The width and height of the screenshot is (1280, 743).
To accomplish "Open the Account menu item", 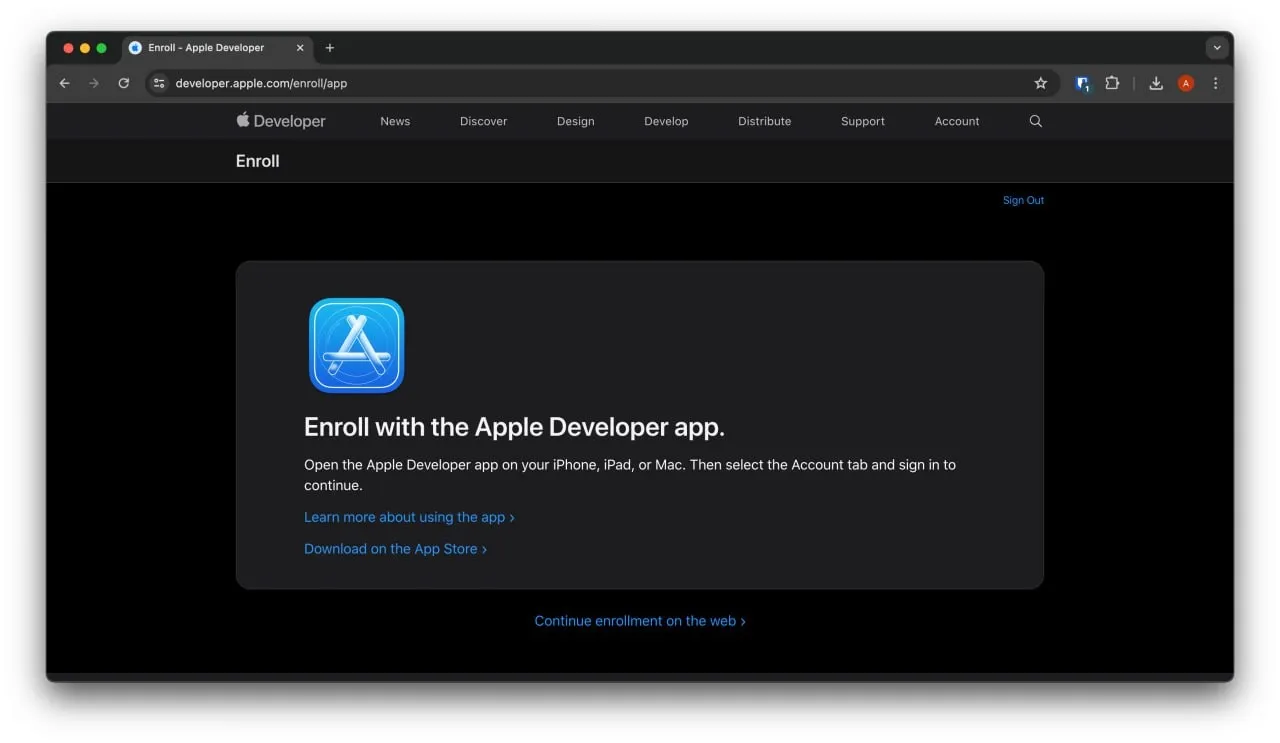I will pyautogui.click(x=957, y=121).
